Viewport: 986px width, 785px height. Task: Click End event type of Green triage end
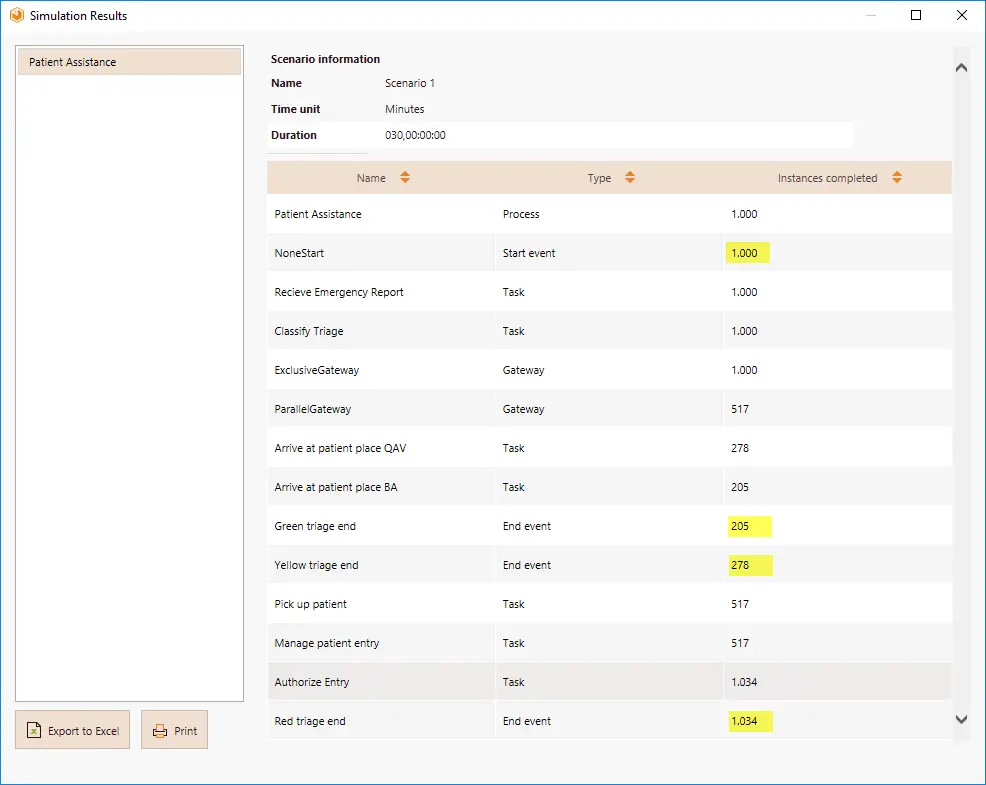(526, 526)
